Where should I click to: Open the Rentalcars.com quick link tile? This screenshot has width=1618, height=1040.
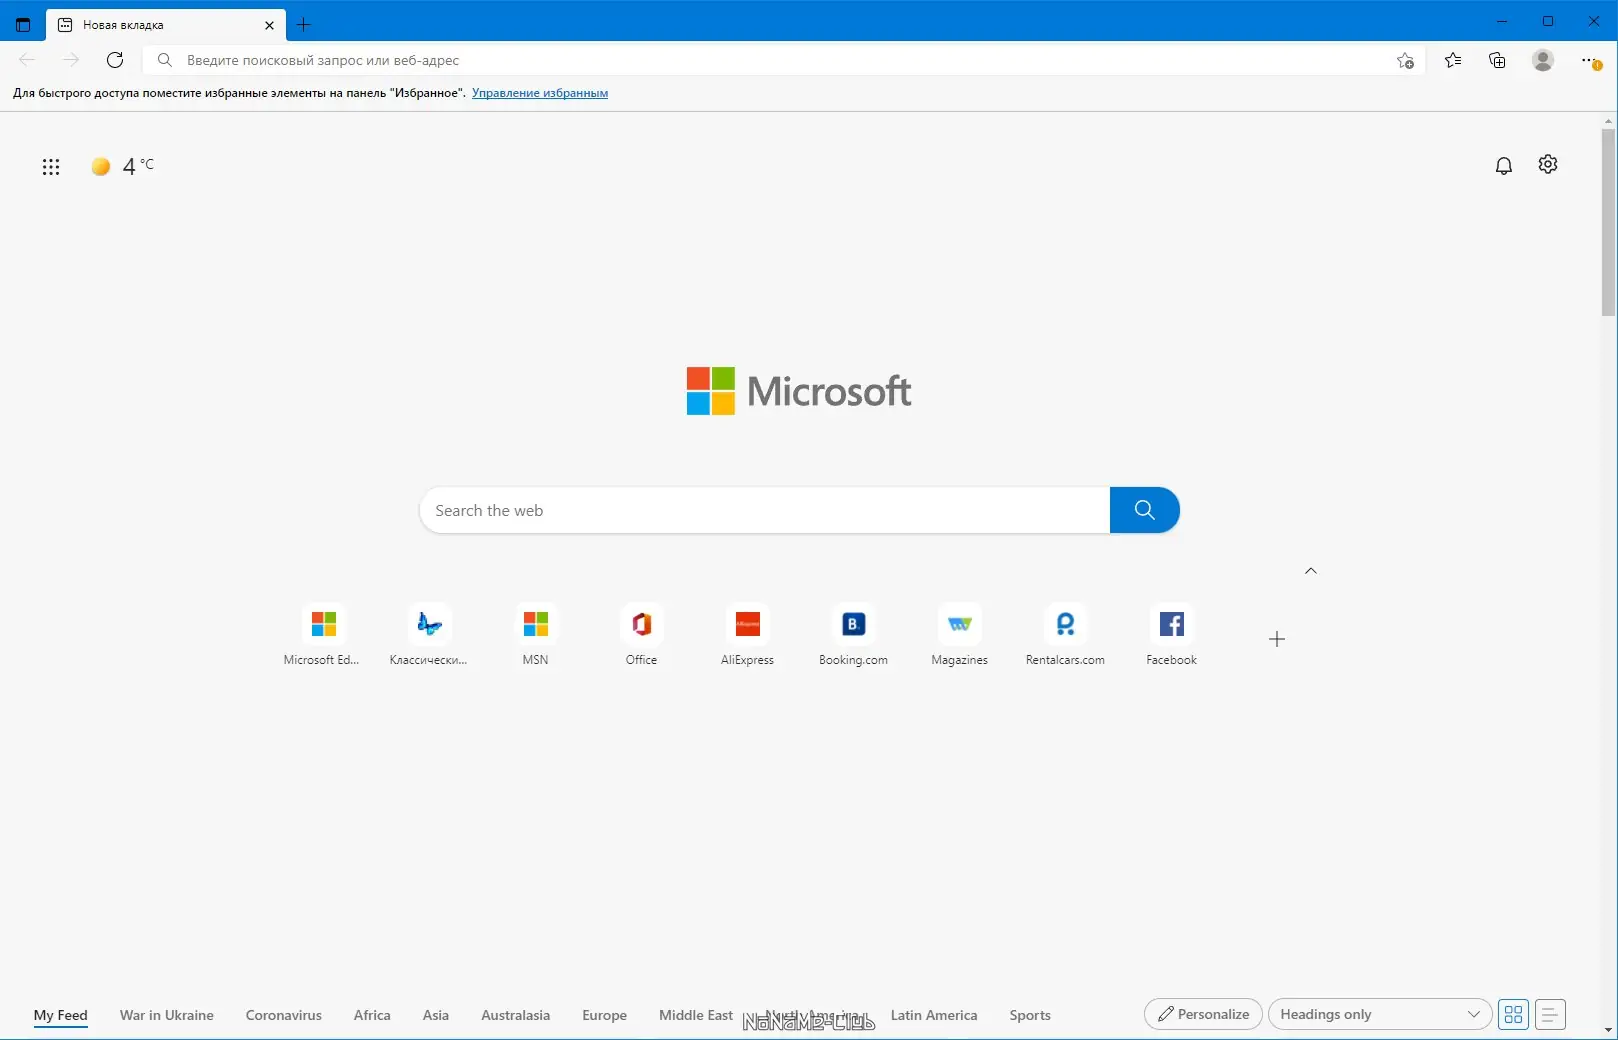[1066, 635]
